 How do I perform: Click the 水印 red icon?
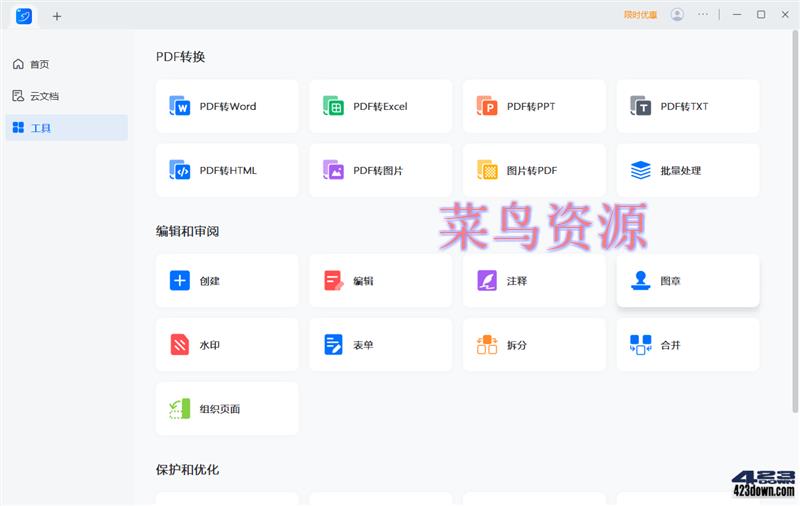click(x=180, y=345)
